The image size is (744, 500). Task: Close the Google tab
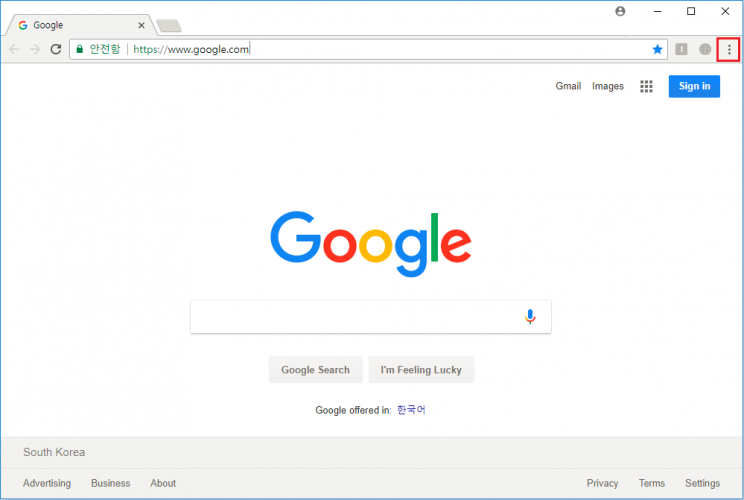[141, 25]
